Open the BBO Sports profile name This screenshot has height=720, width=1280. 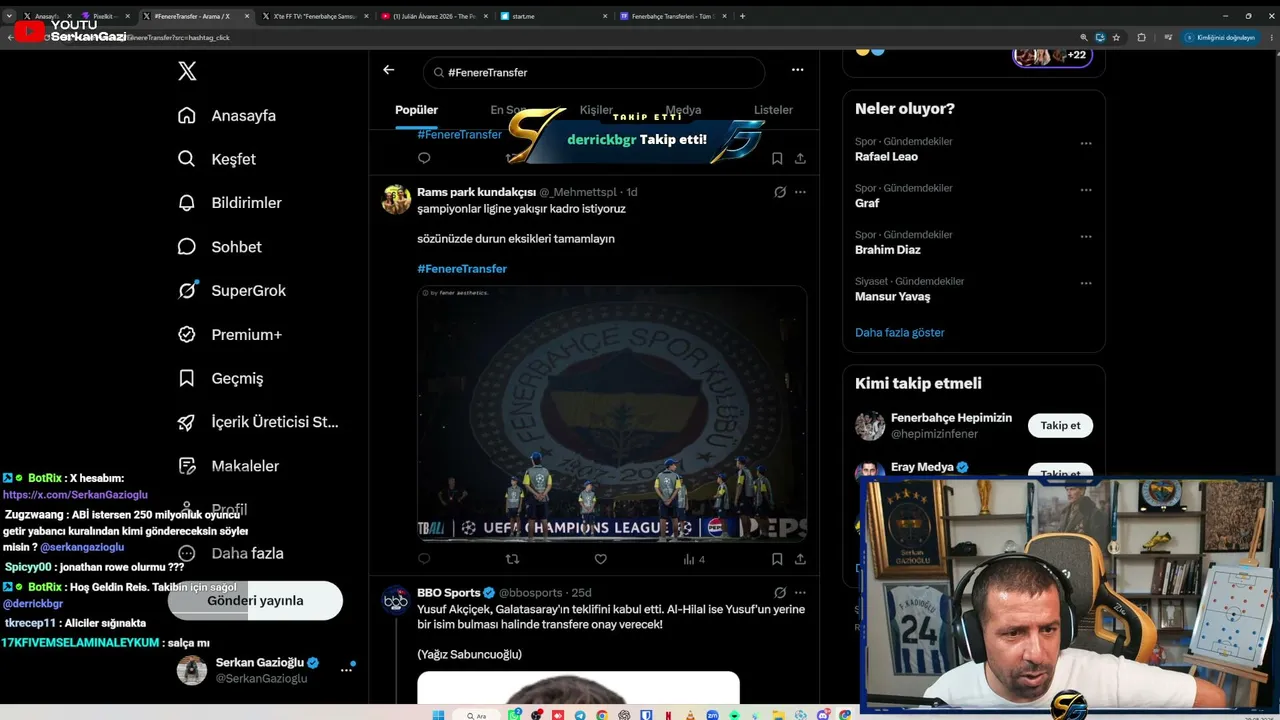tap(449, 593)
